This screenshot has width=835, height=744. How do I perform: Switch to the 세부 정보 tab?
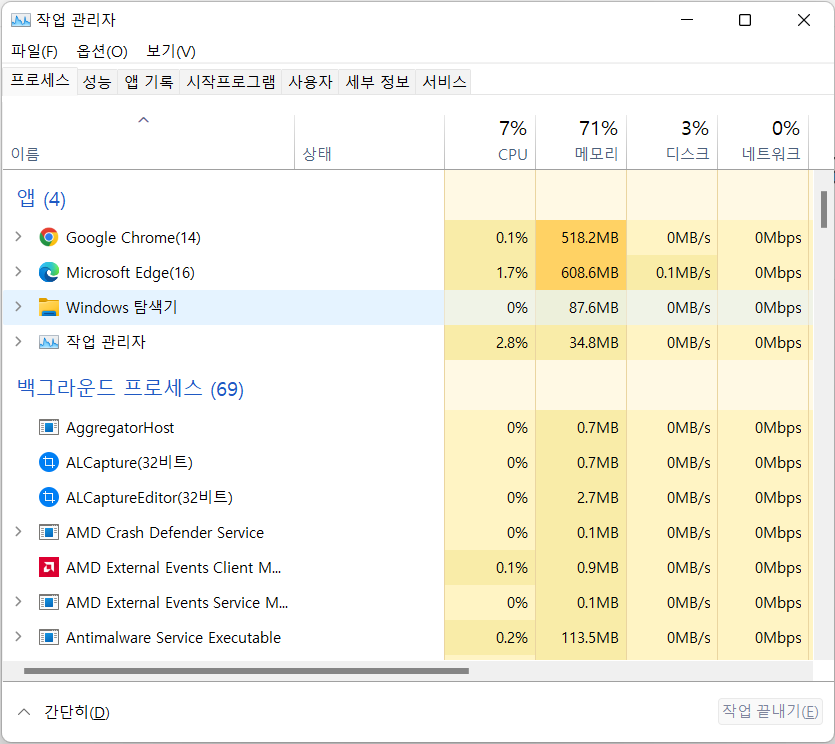point(377,81)
